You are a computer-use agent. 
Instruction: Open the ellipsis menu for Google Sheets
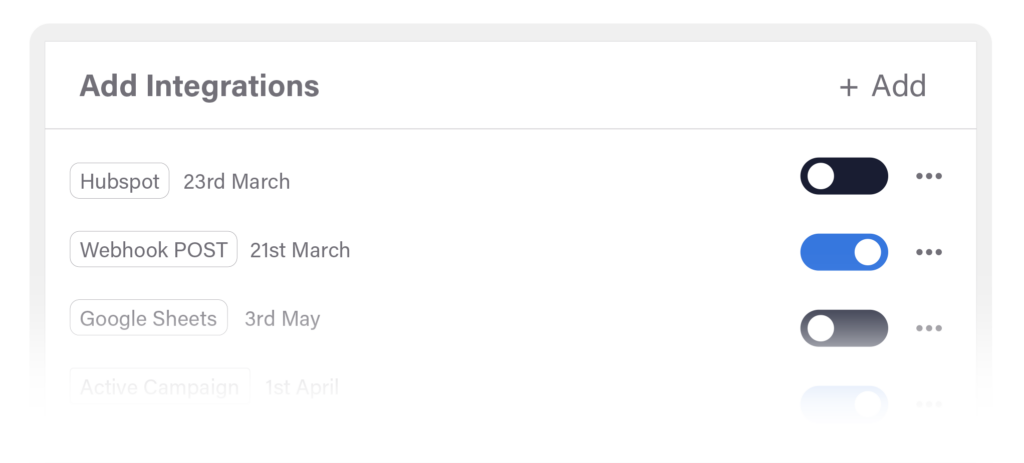point(929,328)
